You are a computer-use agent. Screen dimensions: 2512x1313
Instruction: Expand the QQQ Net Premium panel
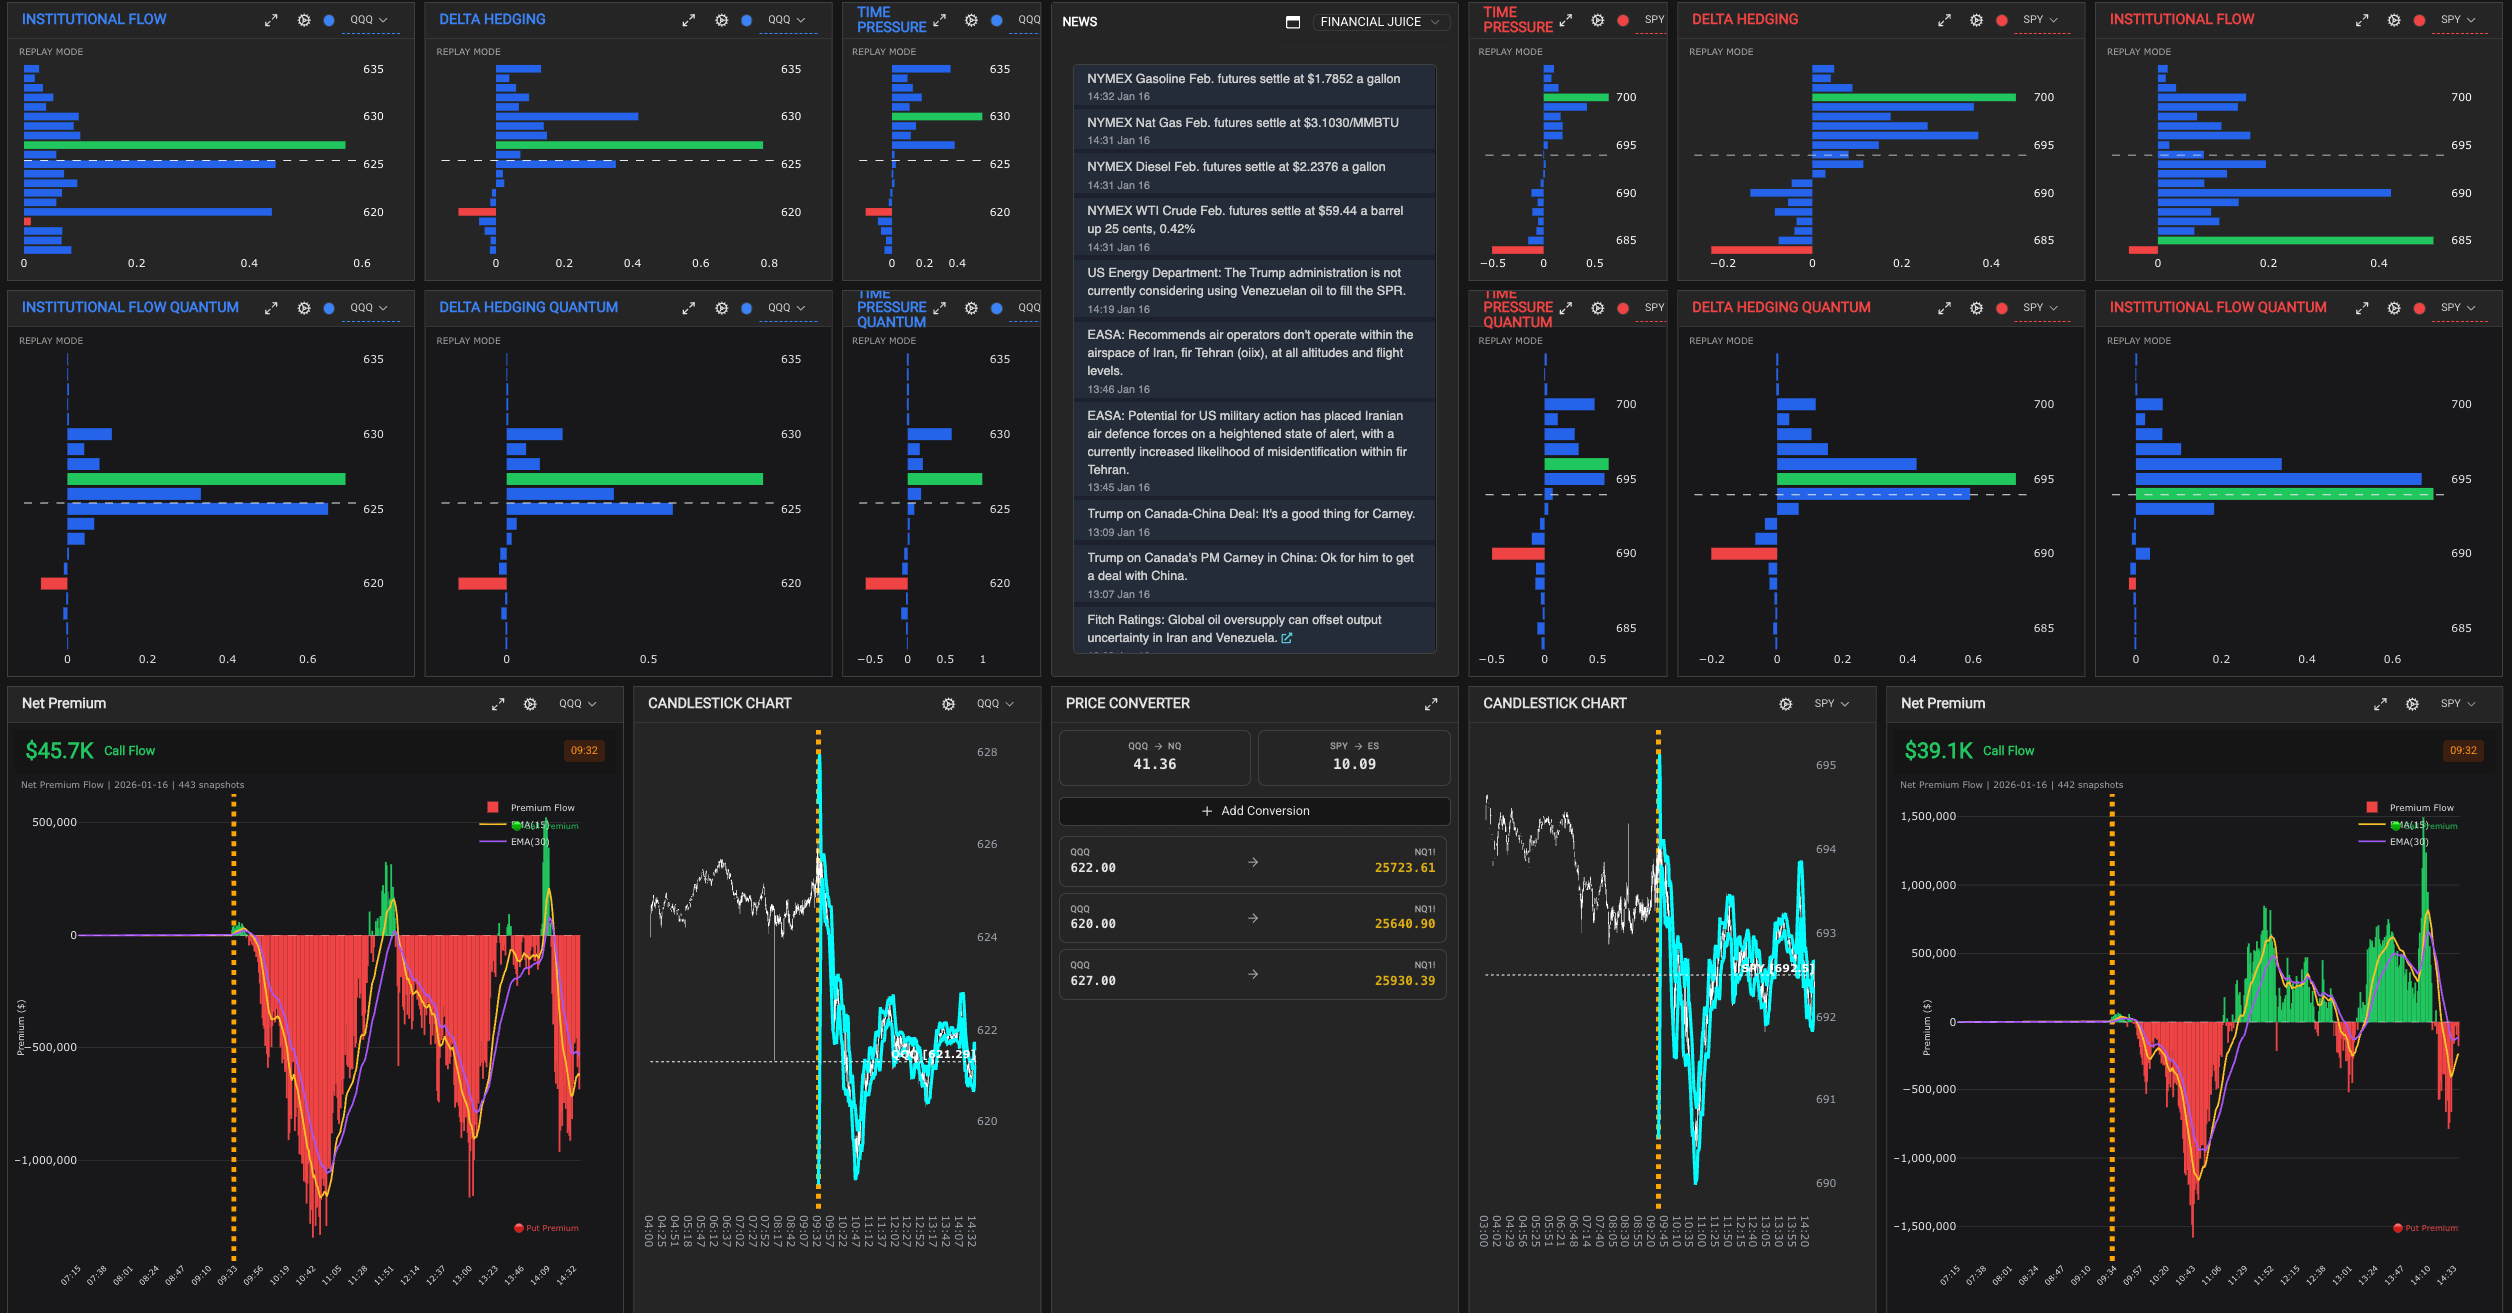pyautogui.click(x=498, y=704)
